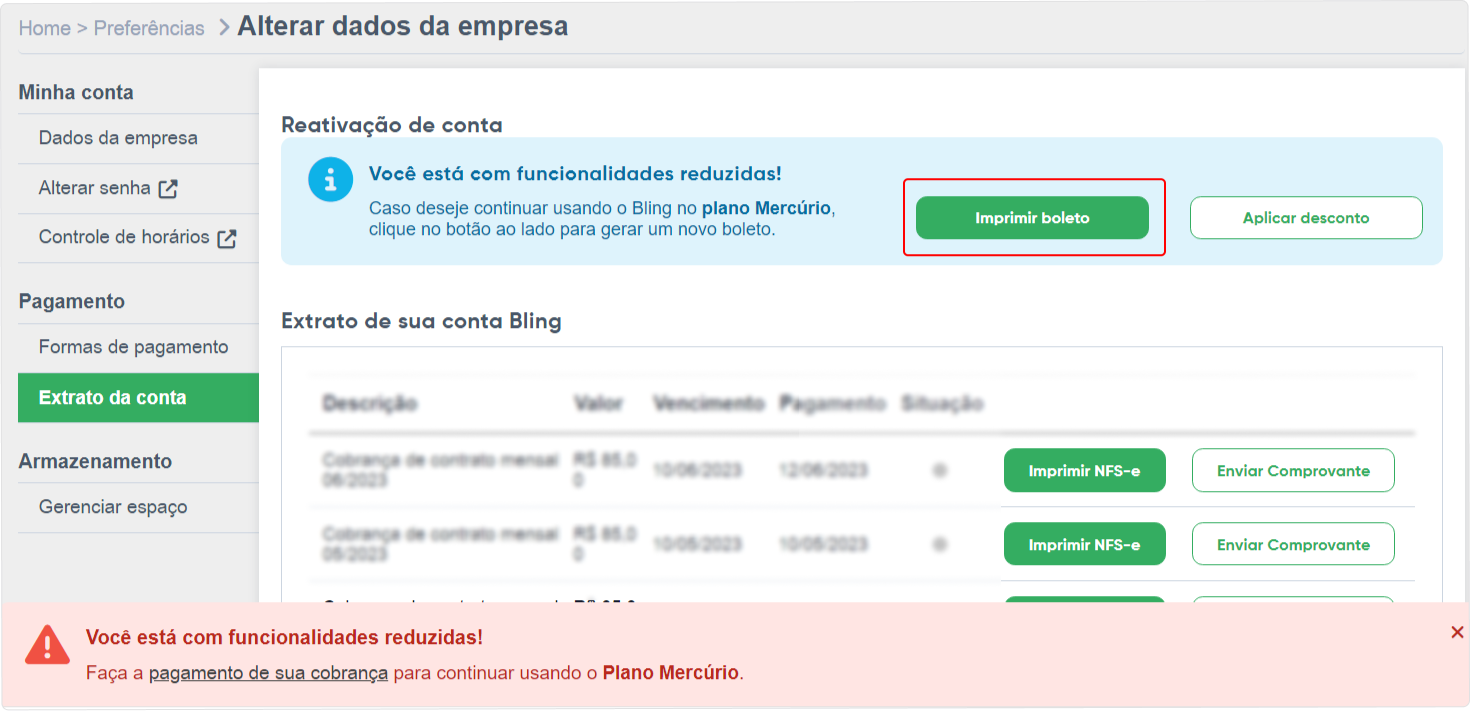Click the Imprimir boleto button
1470x711 pixels.
pyautogui.click(x=1032, y=217)
